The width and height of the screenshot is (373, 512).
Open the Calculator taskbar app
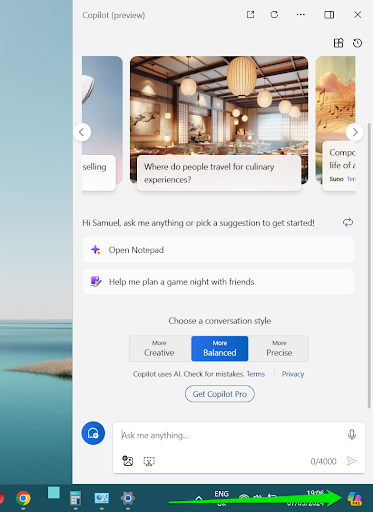pyautogui.click(x=75, y=499)
